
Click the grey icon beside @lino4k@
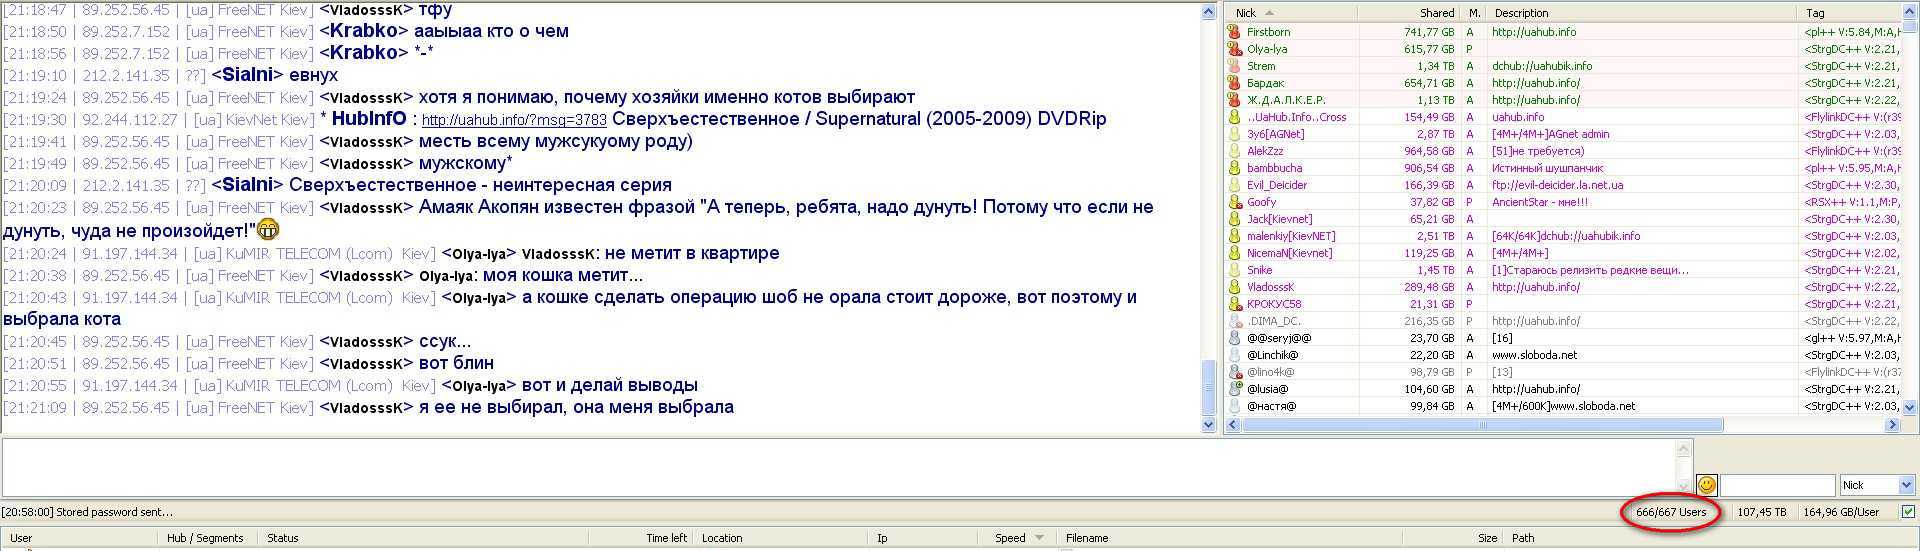tap(1234, 372)
